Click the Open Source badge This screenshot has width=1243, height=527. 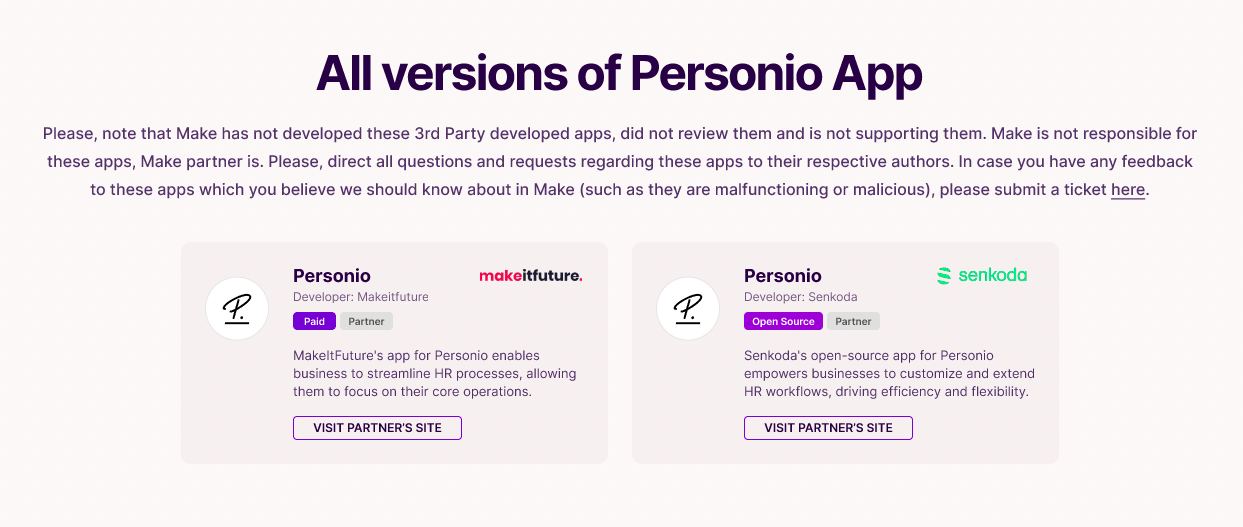[783, 322]
